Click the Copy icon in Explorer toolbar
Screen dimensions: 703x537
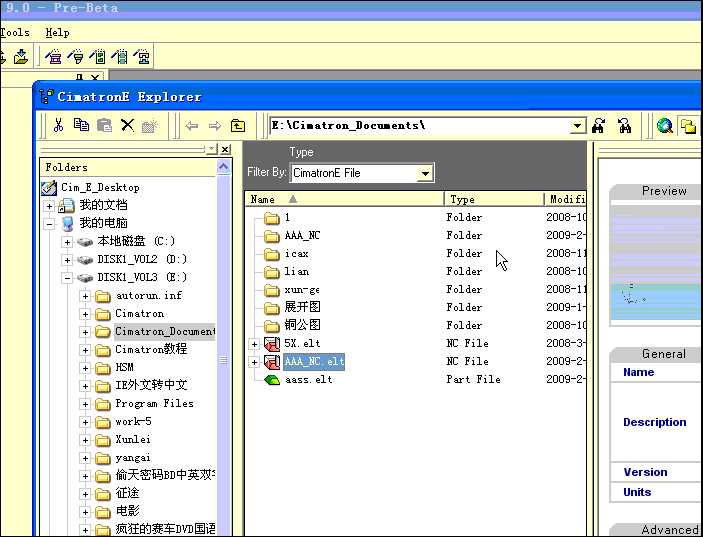[81, 125]
